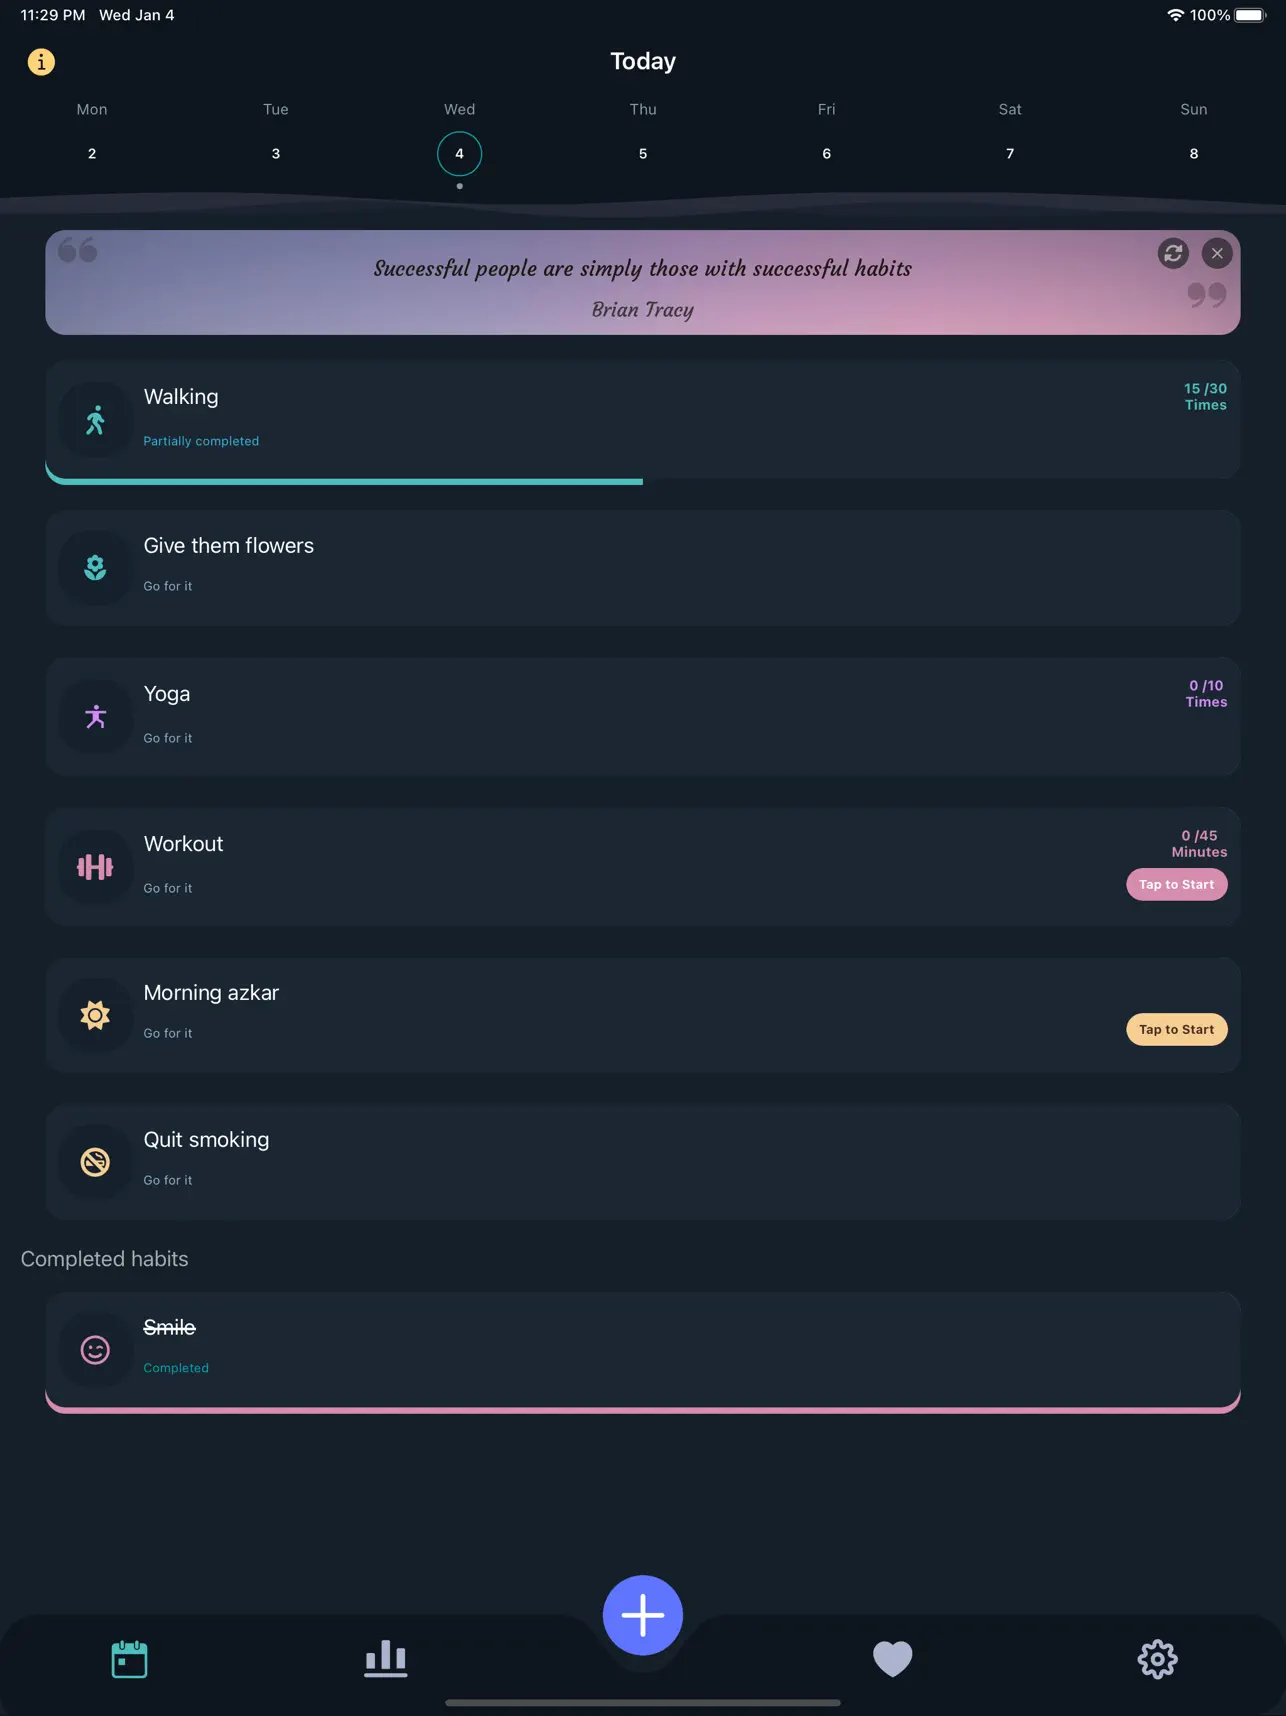Open the favorites heart tab

tap(892, 1659)
